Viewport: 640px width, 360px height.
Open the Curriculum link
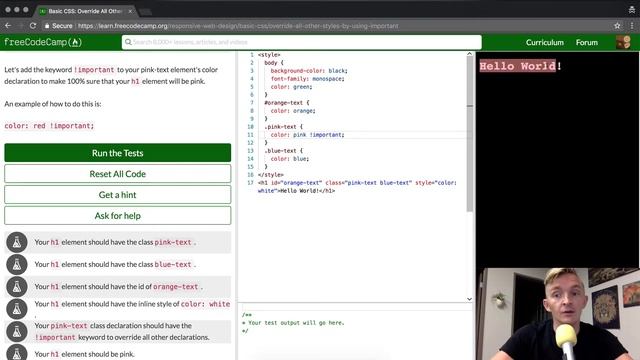point(544,42)
